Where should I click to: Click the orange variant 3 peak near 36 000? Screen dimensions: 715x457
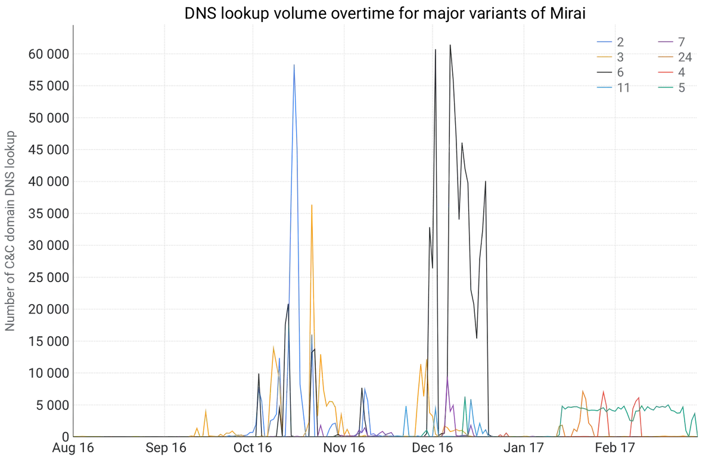(311, 205)
